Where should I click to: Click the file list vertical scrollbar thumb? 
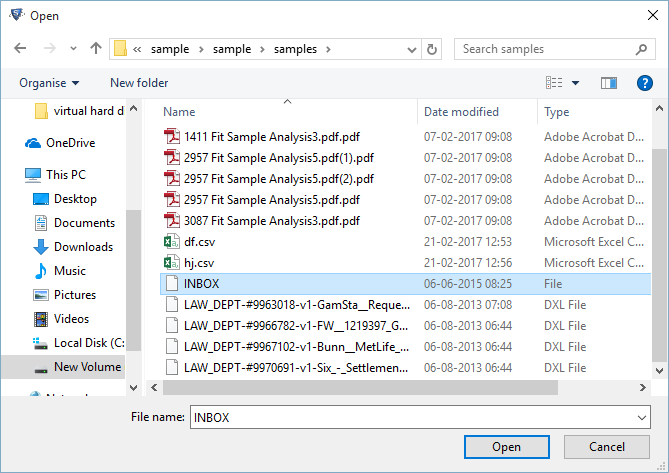click(x=659, y=256)
